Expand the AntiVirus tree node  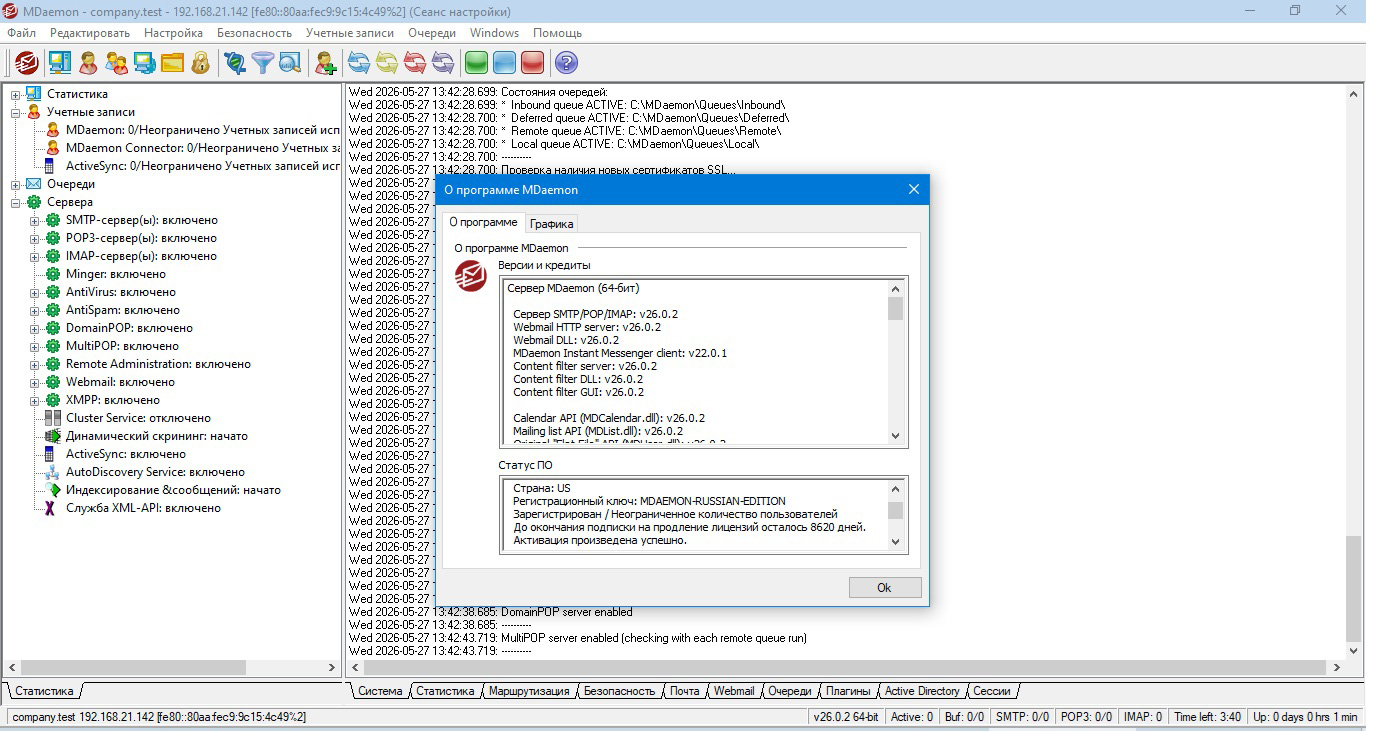click(35, 292)
